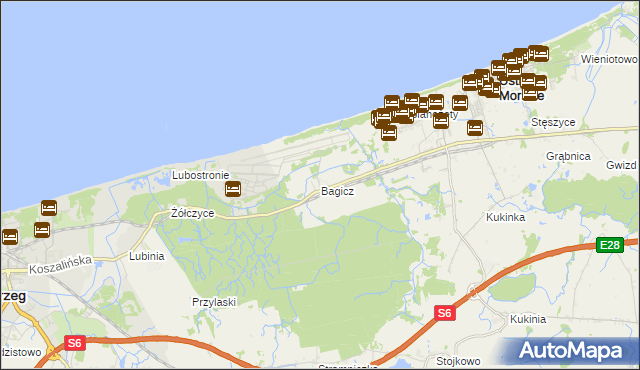Click the red S6 road shield near Przylaski
The image size is (640, 370).
click(x=75, y=343)
